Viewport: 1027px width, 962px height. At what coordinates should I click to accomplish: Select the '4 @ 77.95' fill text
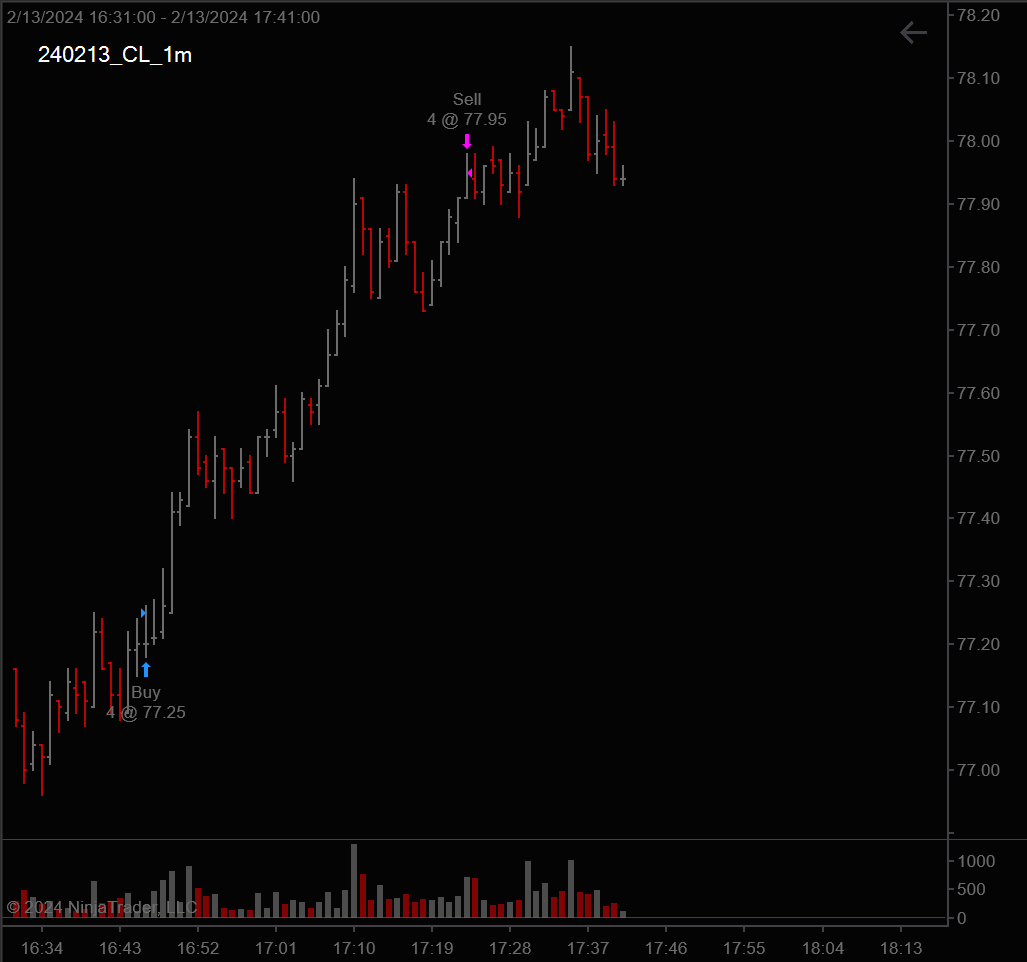click(x=467, y=119)
